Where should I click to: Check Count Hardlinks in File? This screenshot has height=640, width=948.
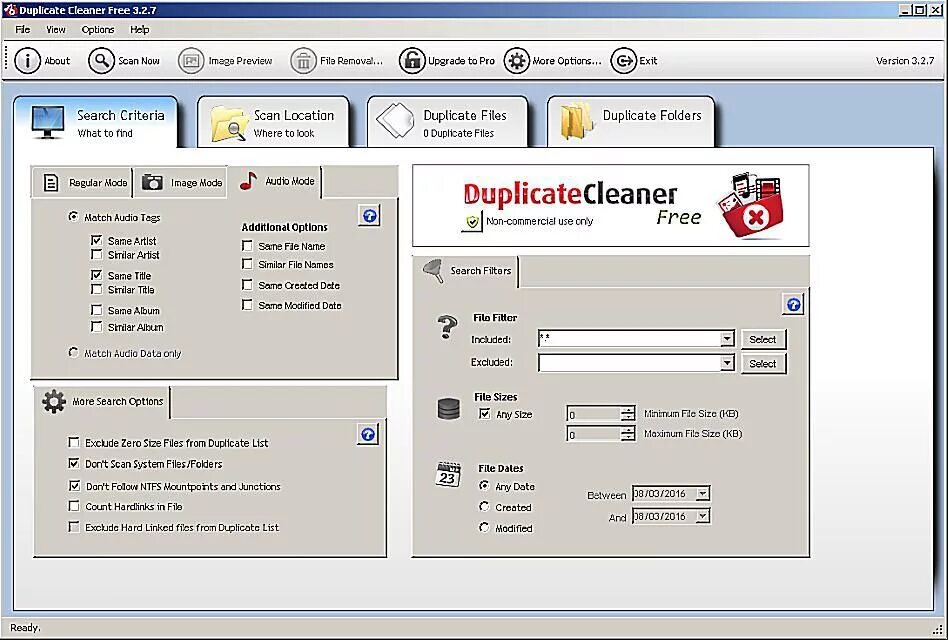click(x=74, y=506)
